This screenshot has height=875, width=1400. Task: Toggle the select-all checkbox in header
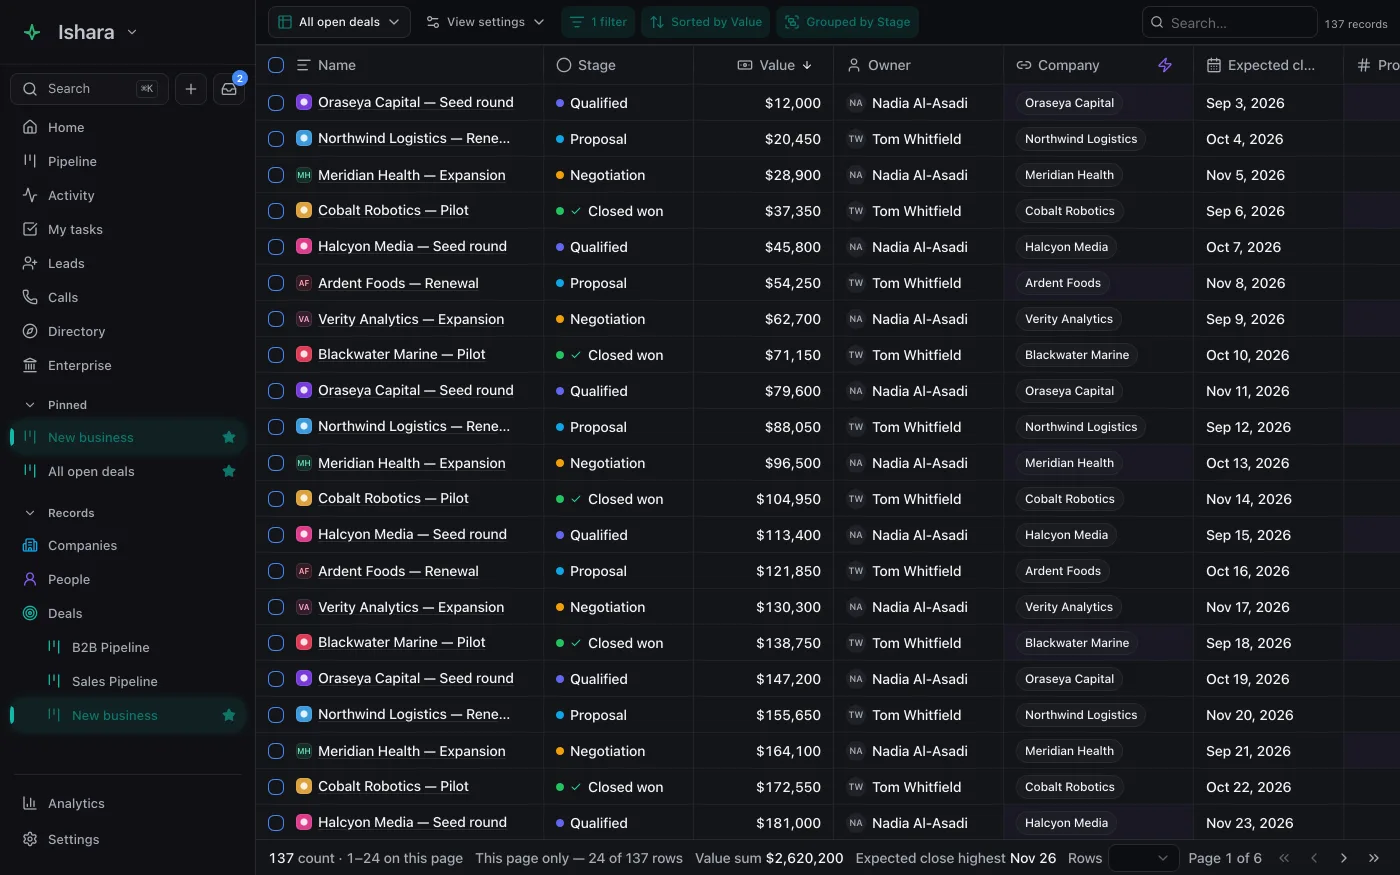[276, 65]
